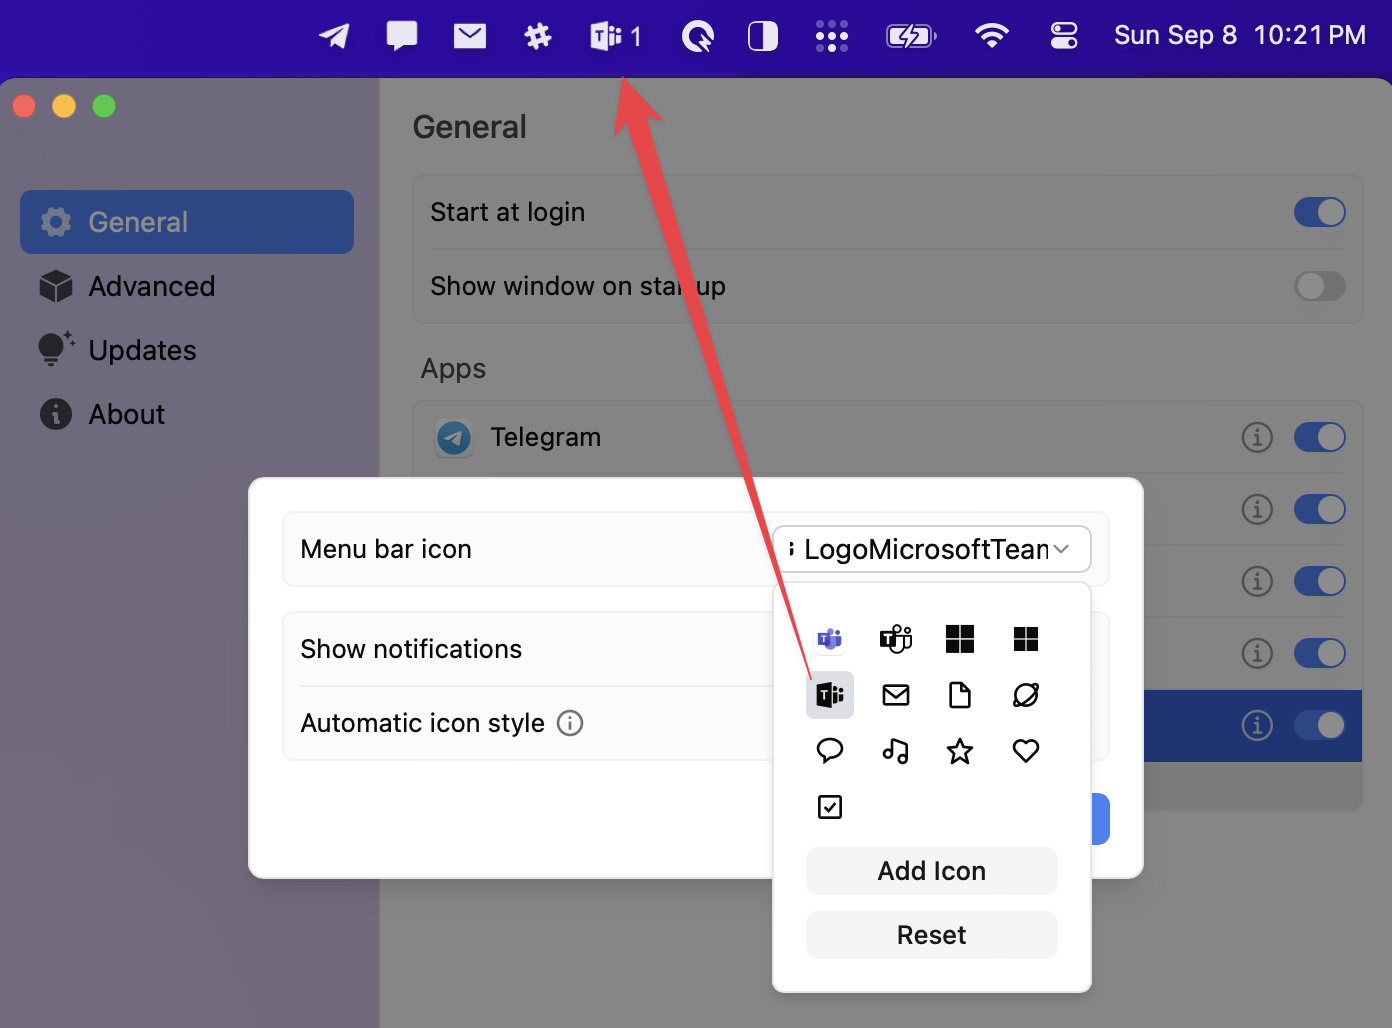Click the Automatic icon style label
Screen dimensions: 1392x1028
[x=423, y=723]
